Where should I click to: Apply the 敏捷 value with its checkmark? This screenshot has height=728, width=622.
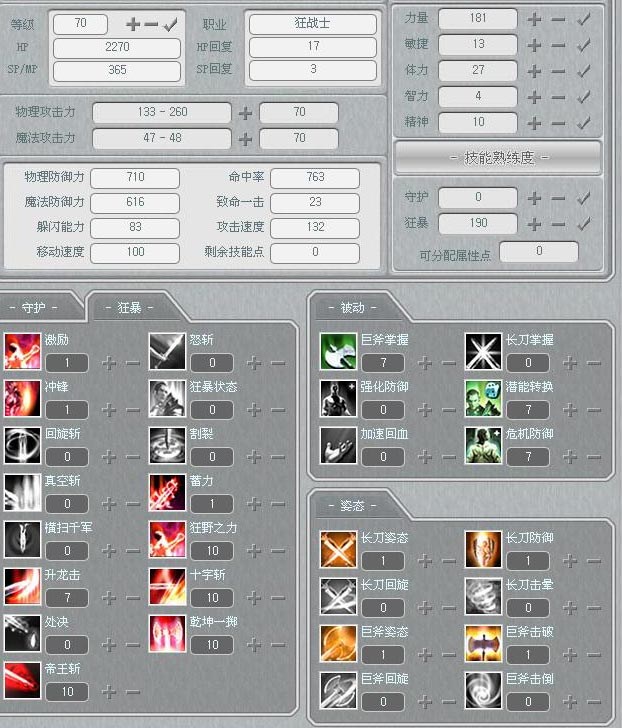pos(583,45)
